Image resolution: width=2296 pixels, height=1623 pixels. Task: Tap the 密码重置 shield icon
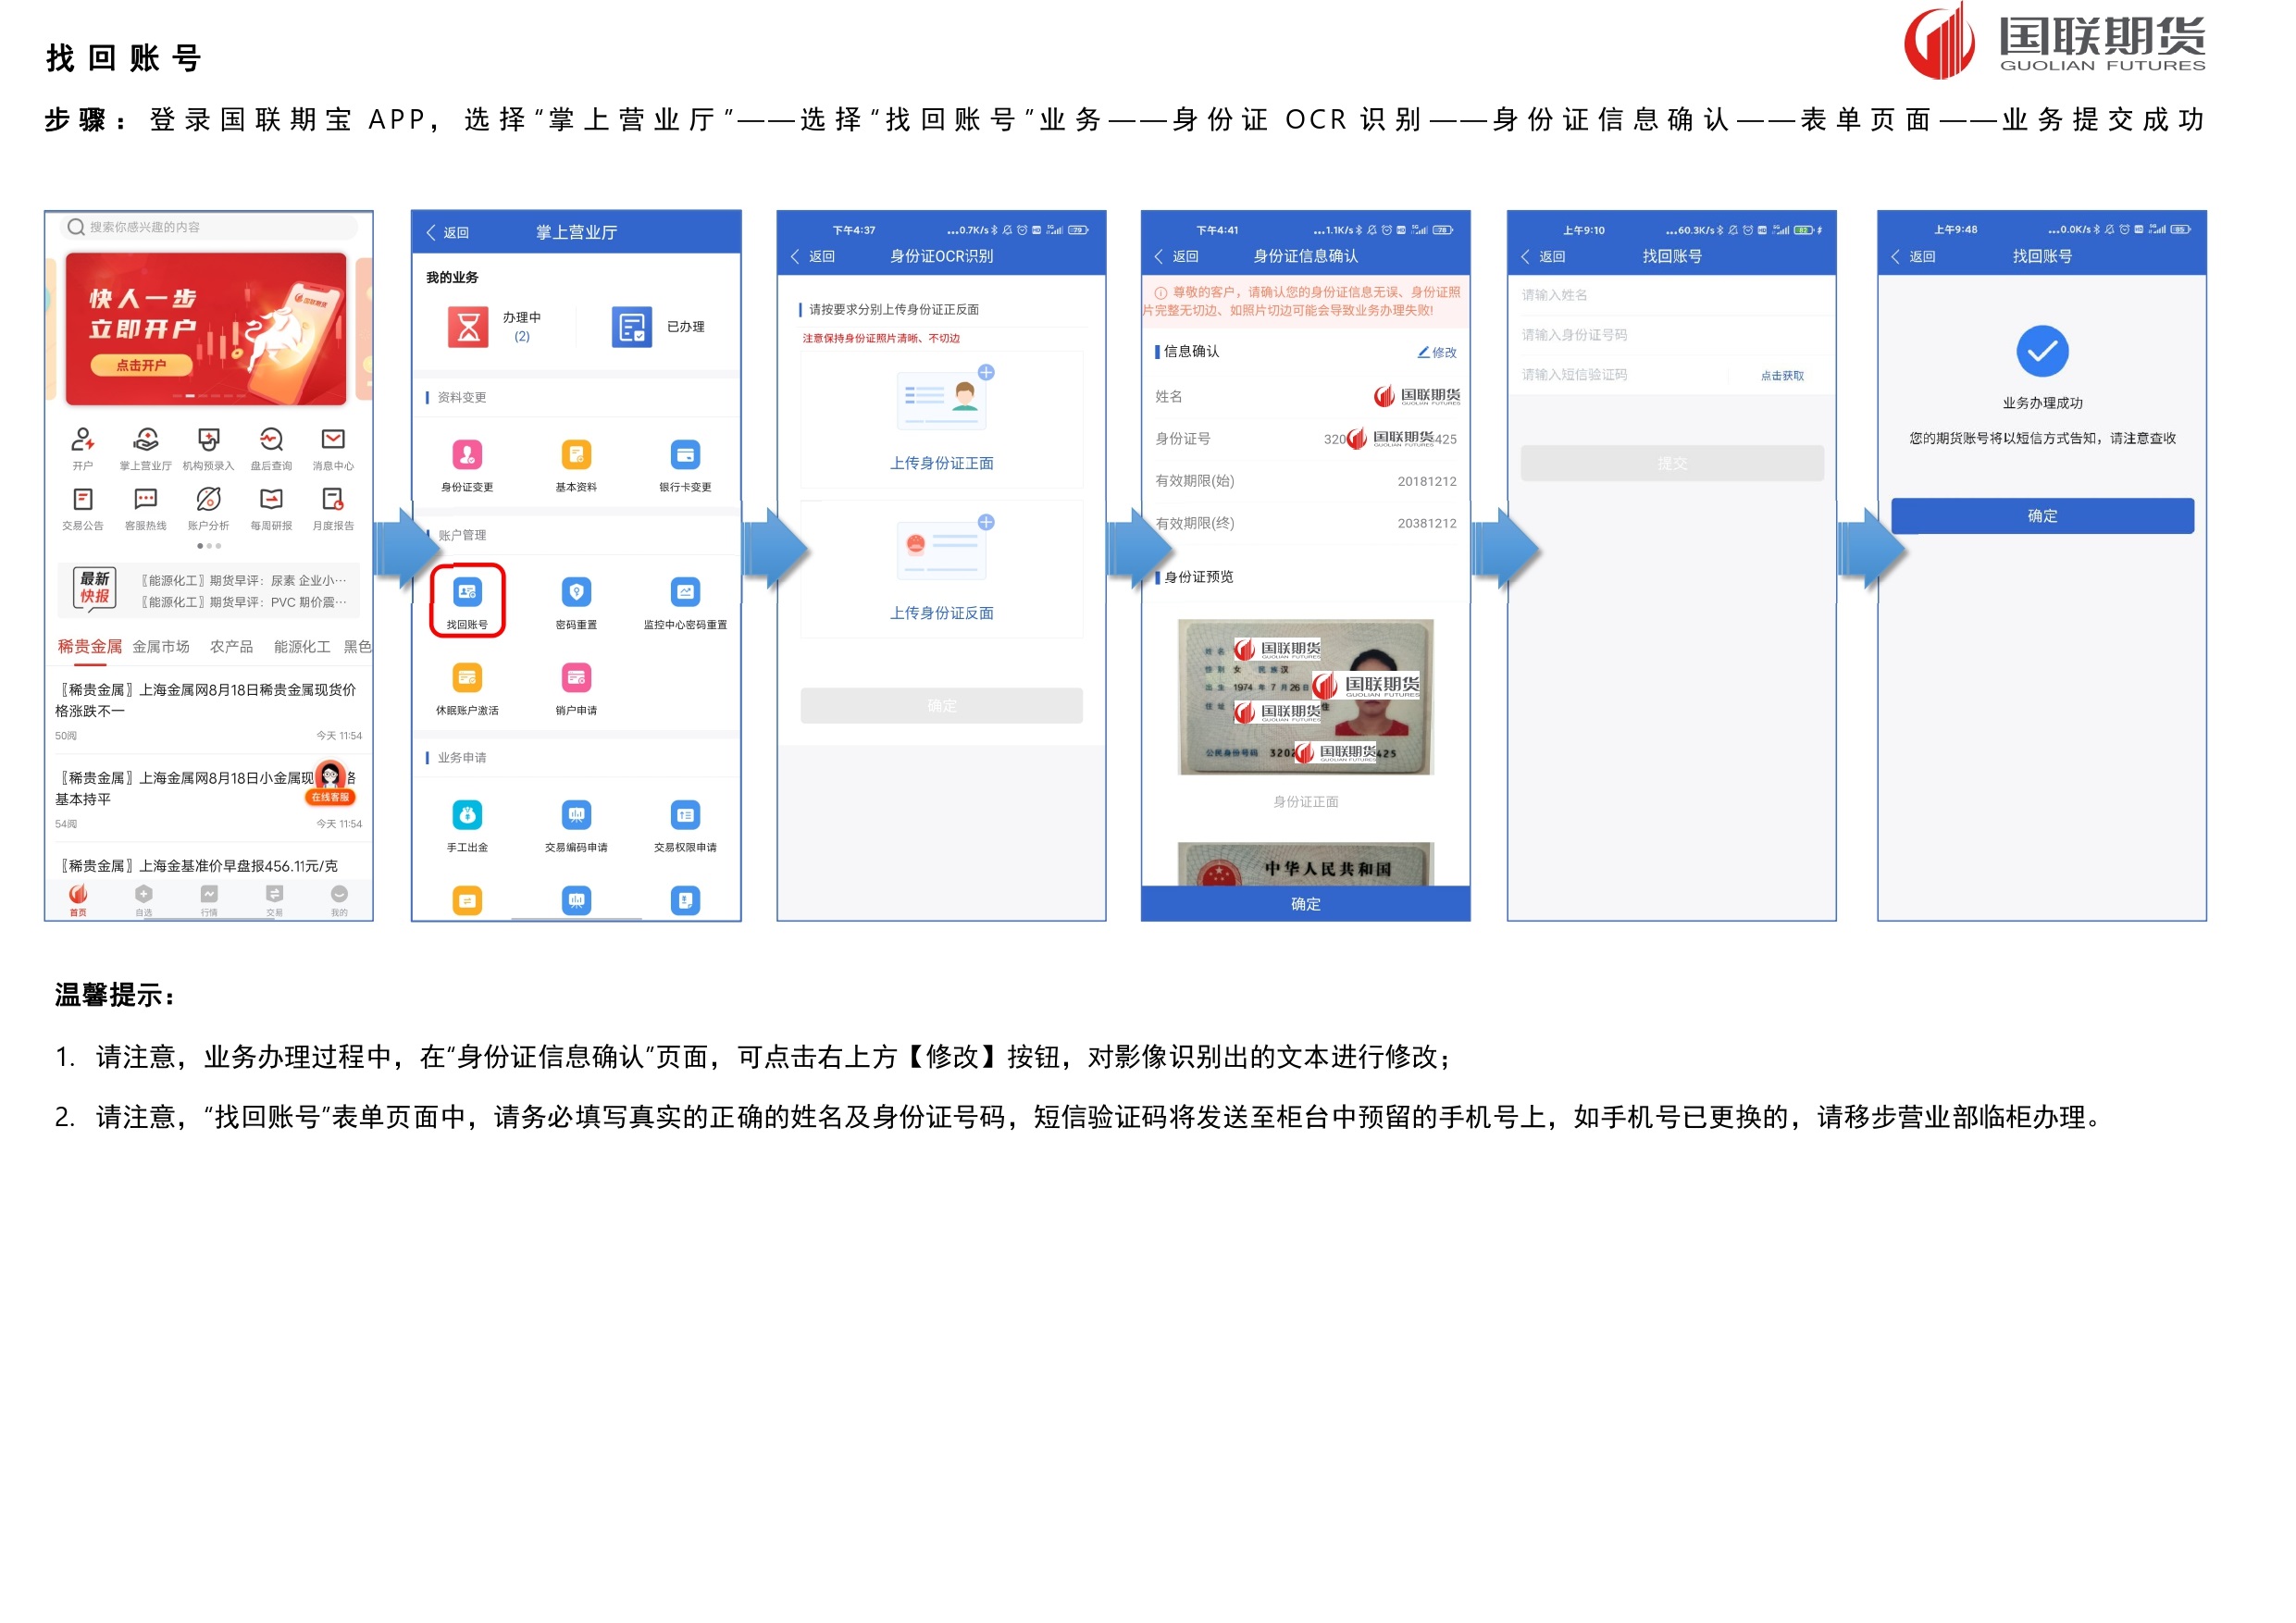click(x=576, y=593)
